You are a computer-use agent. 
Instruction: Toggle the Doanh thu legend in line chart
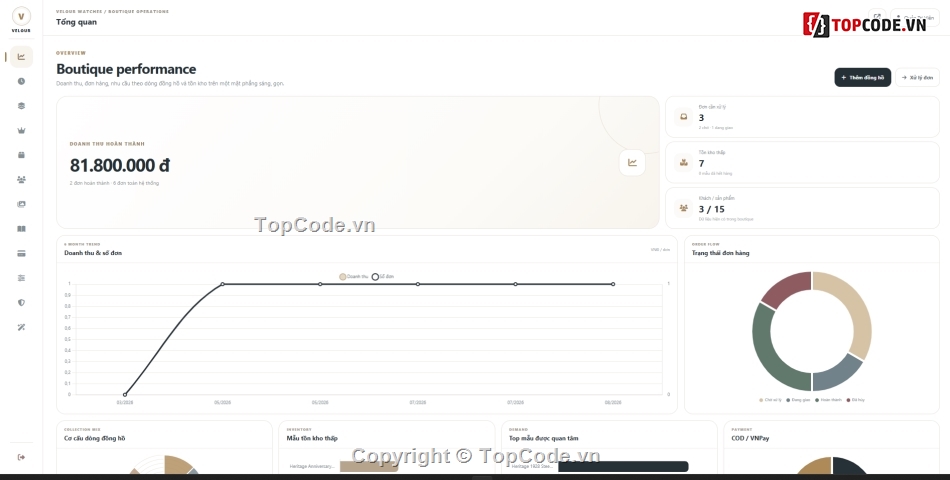coord(354,276)
